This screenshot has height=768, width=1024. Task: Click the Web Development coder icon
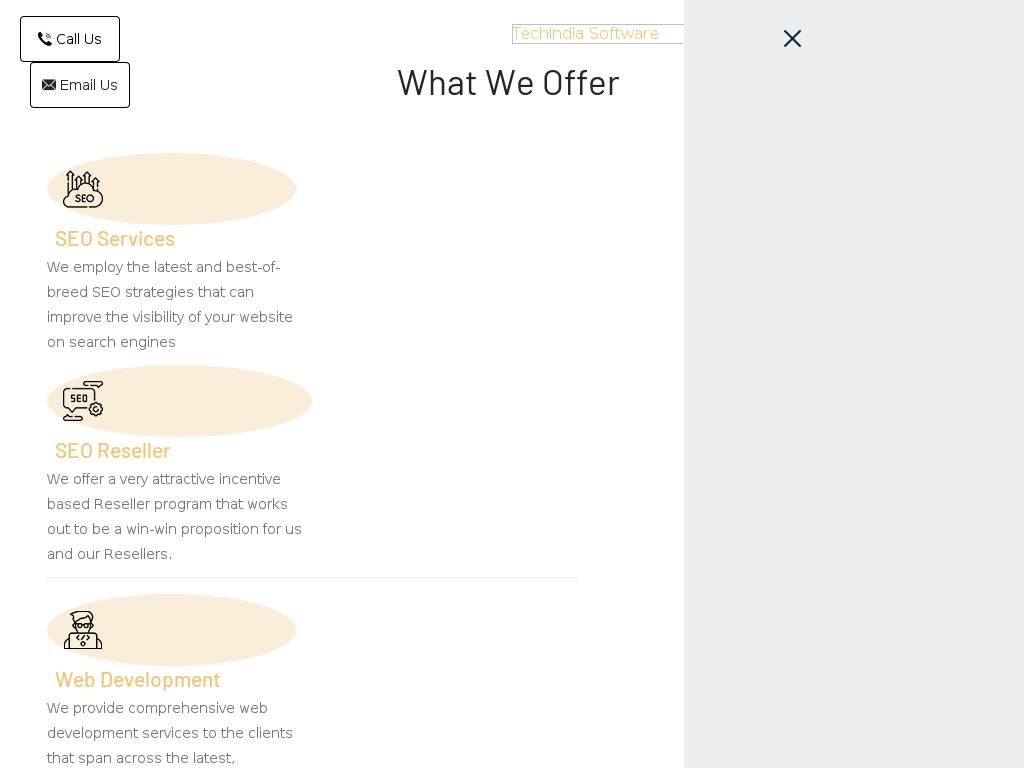(83, 630)
